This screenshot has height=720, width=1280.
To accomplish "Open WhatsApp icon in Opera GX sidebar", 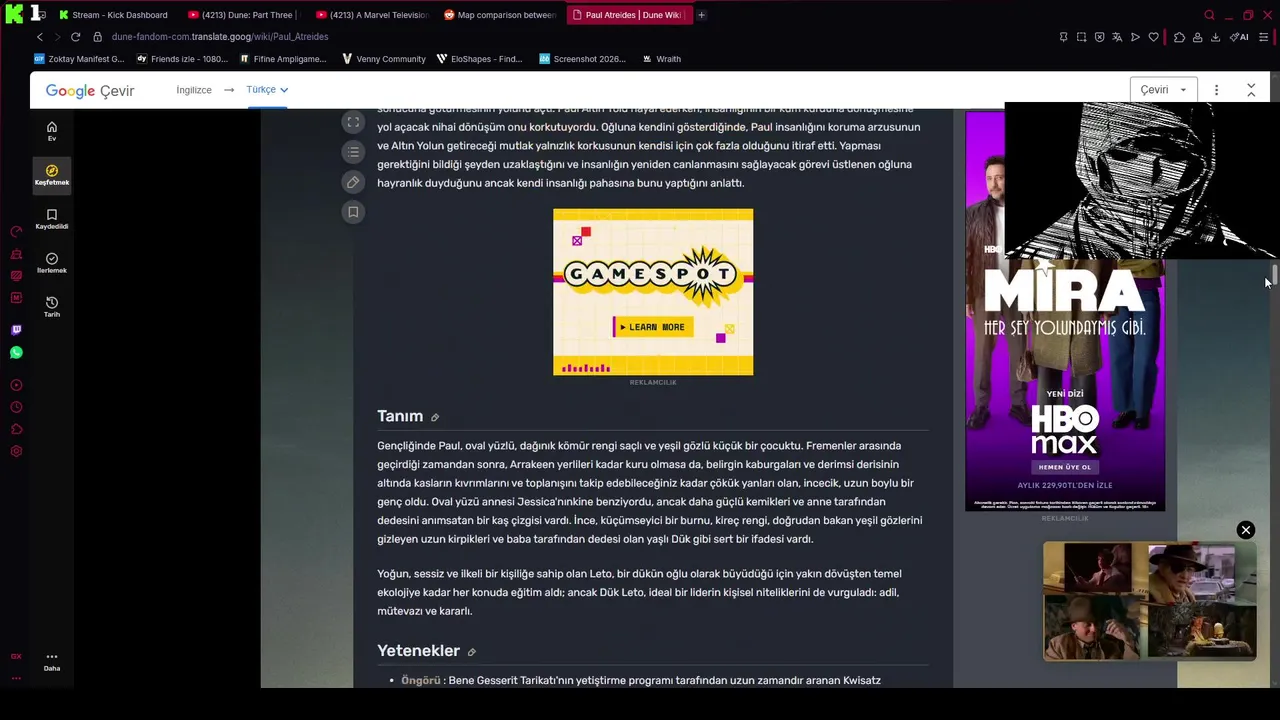I will [x=16, y=352].
